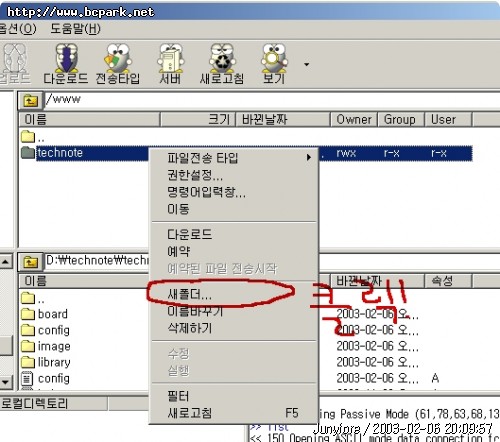
Task: Choose 권한설정... from the context menu
Action: [233, 174]
